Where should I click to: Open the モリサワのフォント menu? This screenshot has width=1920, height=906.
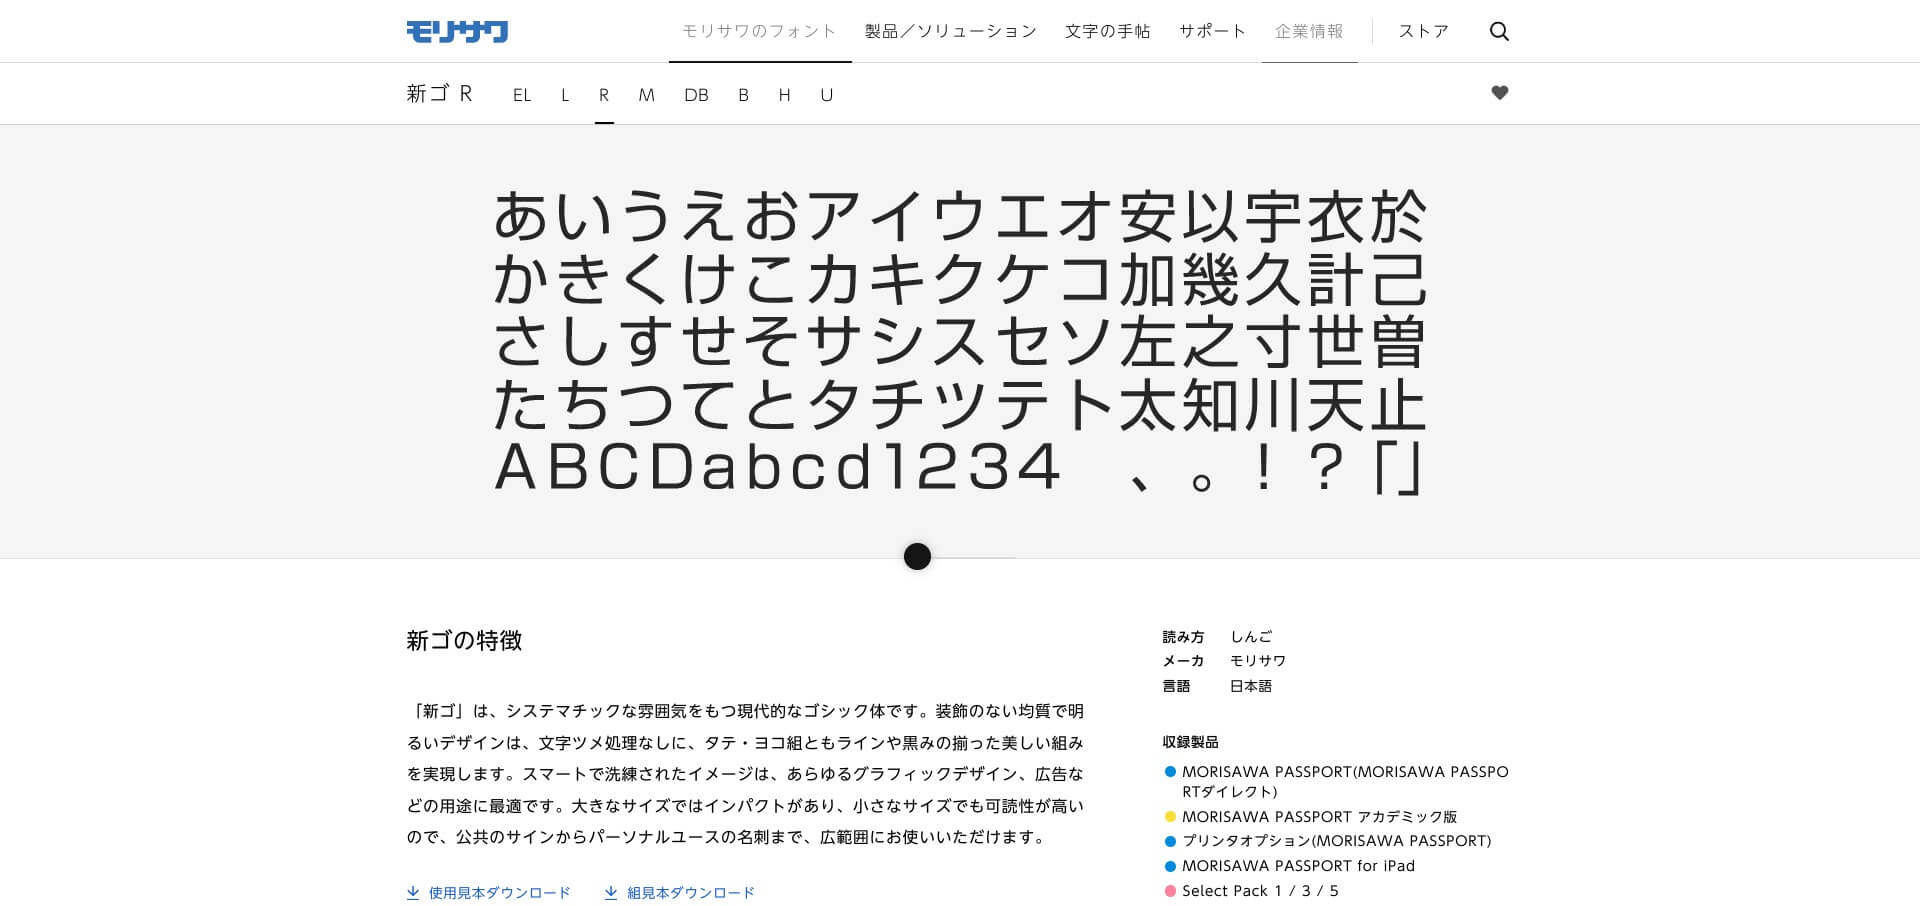(x=759, y=32)
